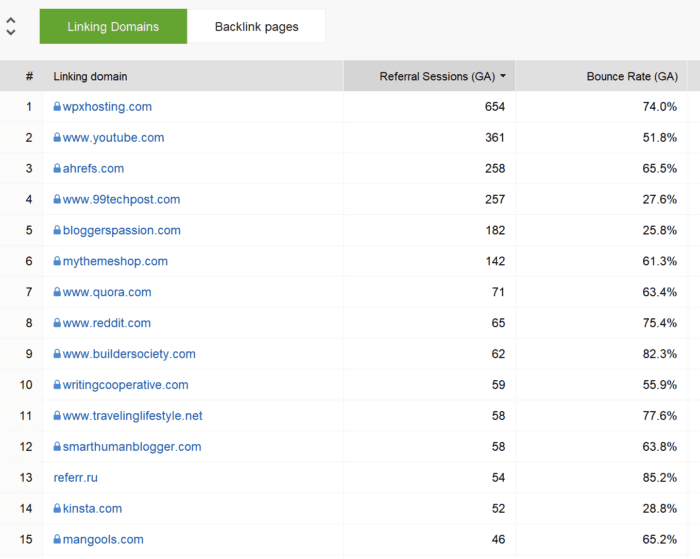Viewport: 700px width, 559px height.
Task: Click row number 13 cell
Action: (x=26, y=477)
